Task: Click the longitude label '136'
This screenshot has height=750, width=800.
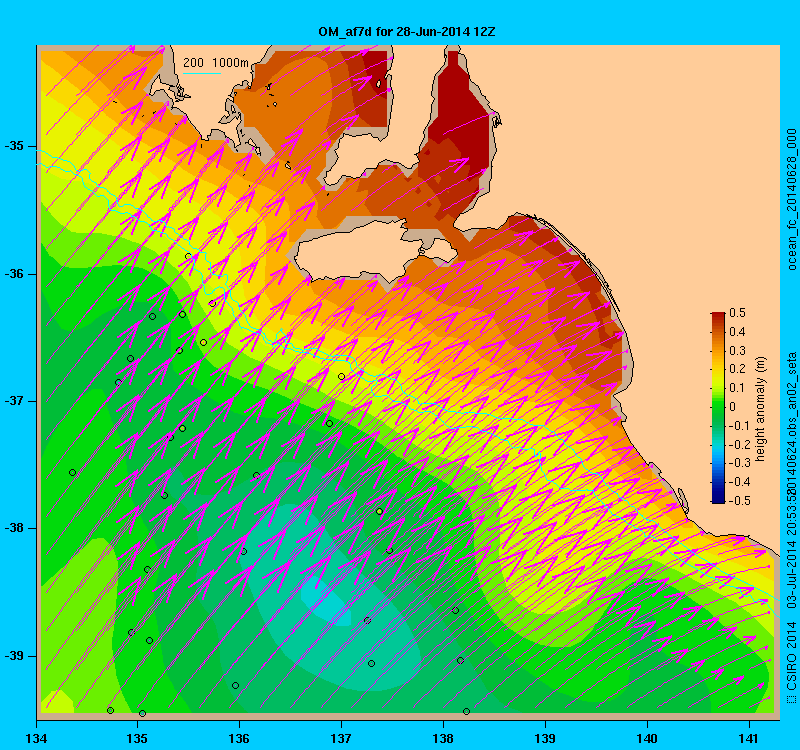Action: pyautogui.click(x=239, y=739)
